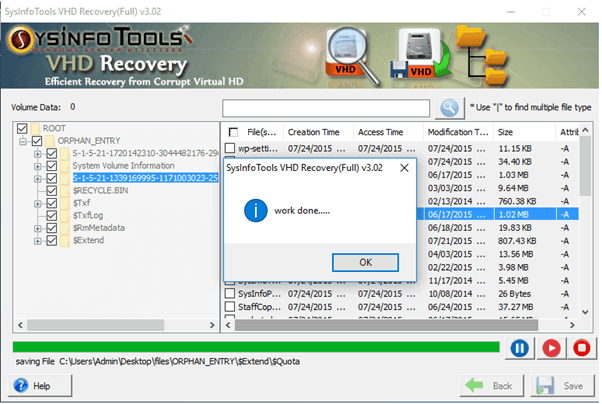Check the StaffCop... file checkbox
Viewport: 602px width, 404px height.
[x=230, y=306]
